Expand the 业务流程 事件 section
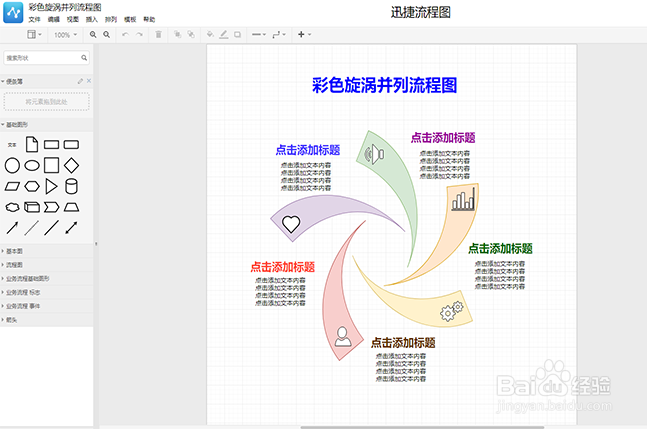The image size is (647, 429). [47, 306]
